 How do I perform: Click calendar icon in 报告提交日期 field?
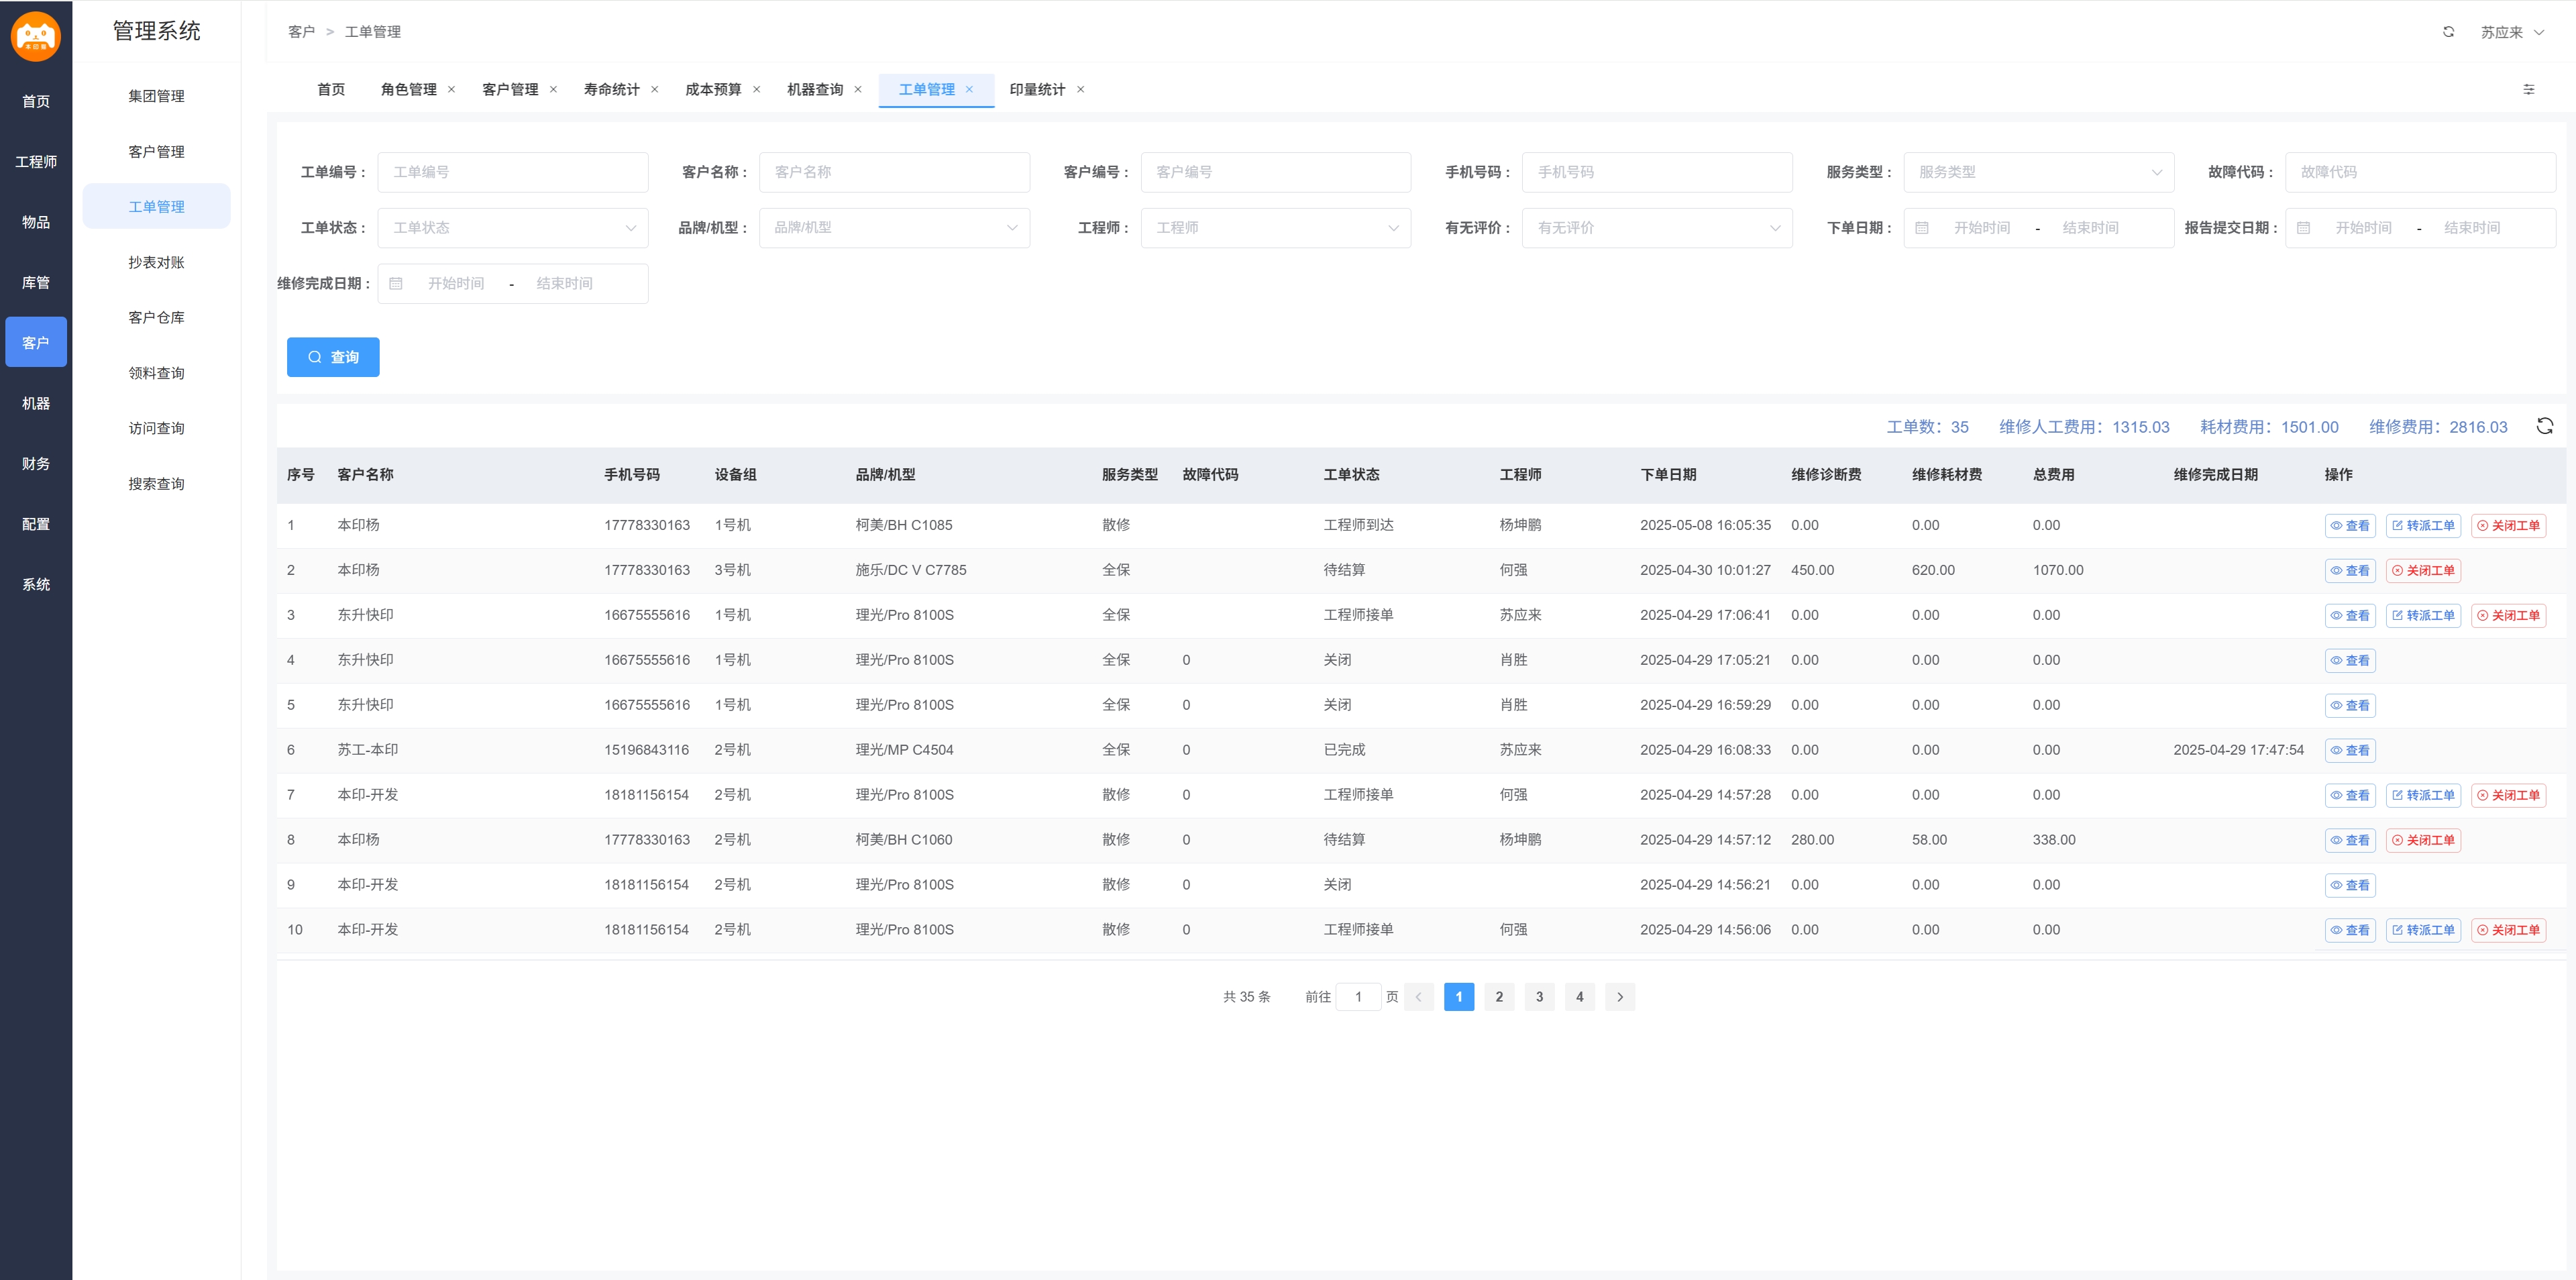(2304, 228)
